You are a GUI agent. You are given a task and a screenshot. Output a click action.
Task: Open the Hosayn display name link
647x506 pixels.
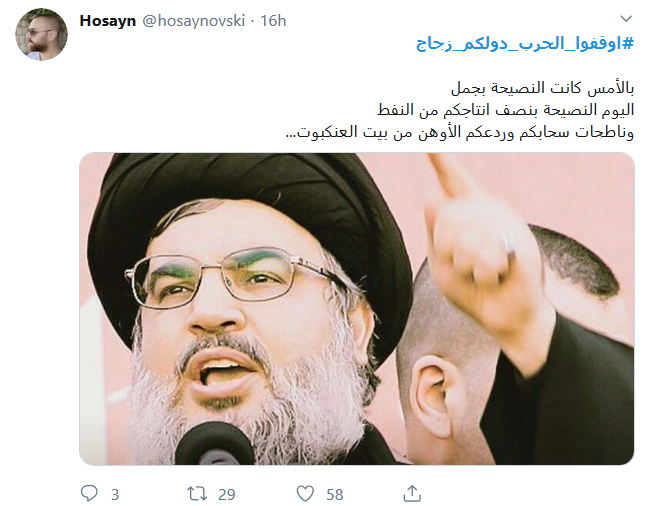[x=108, y=21]
